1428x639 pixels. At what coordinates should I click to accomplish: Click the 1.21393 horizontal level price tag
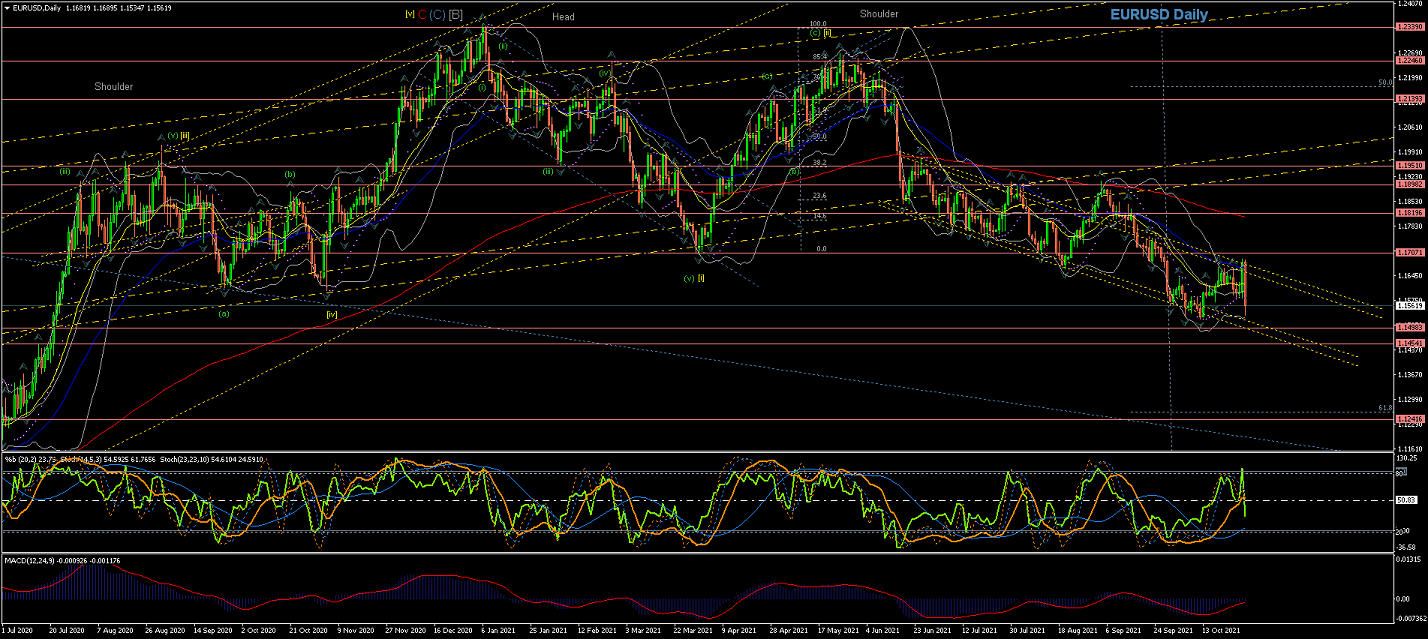point(1410,99)
